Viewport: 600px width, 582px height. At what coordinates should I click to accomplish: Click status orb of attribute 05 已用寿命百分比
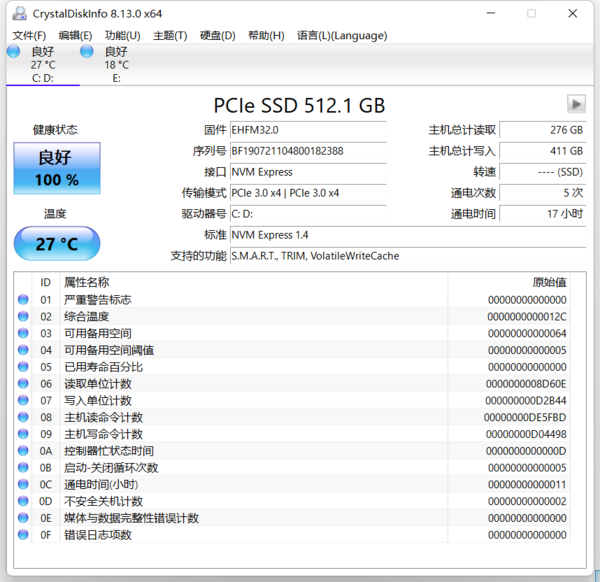click(23, 367)
